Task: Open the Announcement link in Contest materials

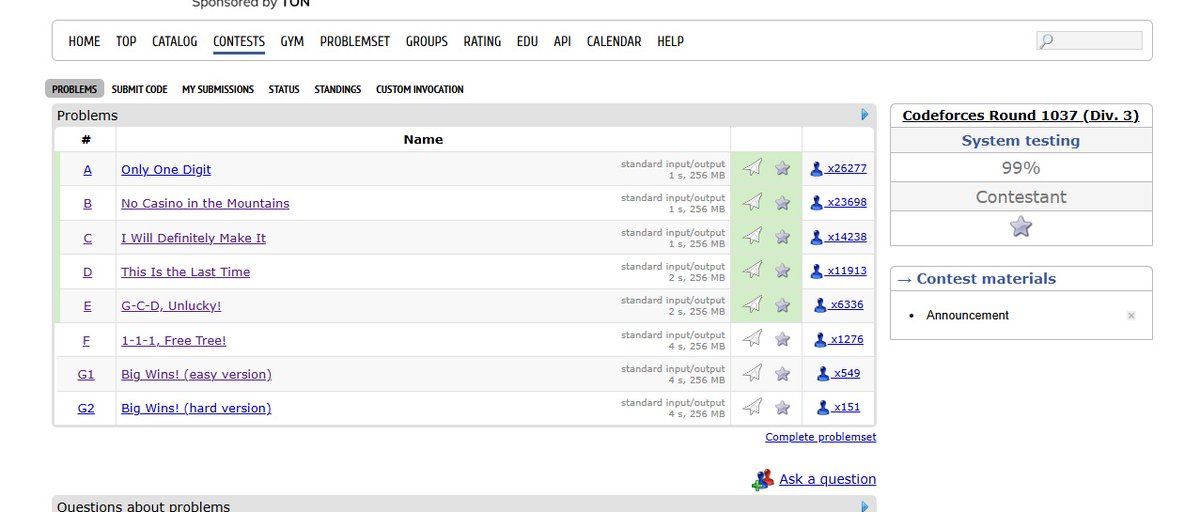Action: 967,315
